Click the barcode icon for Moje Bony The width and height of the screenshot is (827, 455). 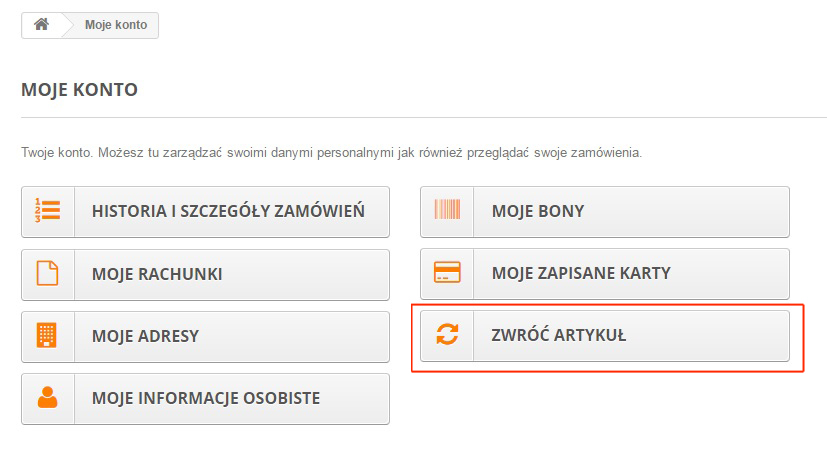[x=447, y=209]
